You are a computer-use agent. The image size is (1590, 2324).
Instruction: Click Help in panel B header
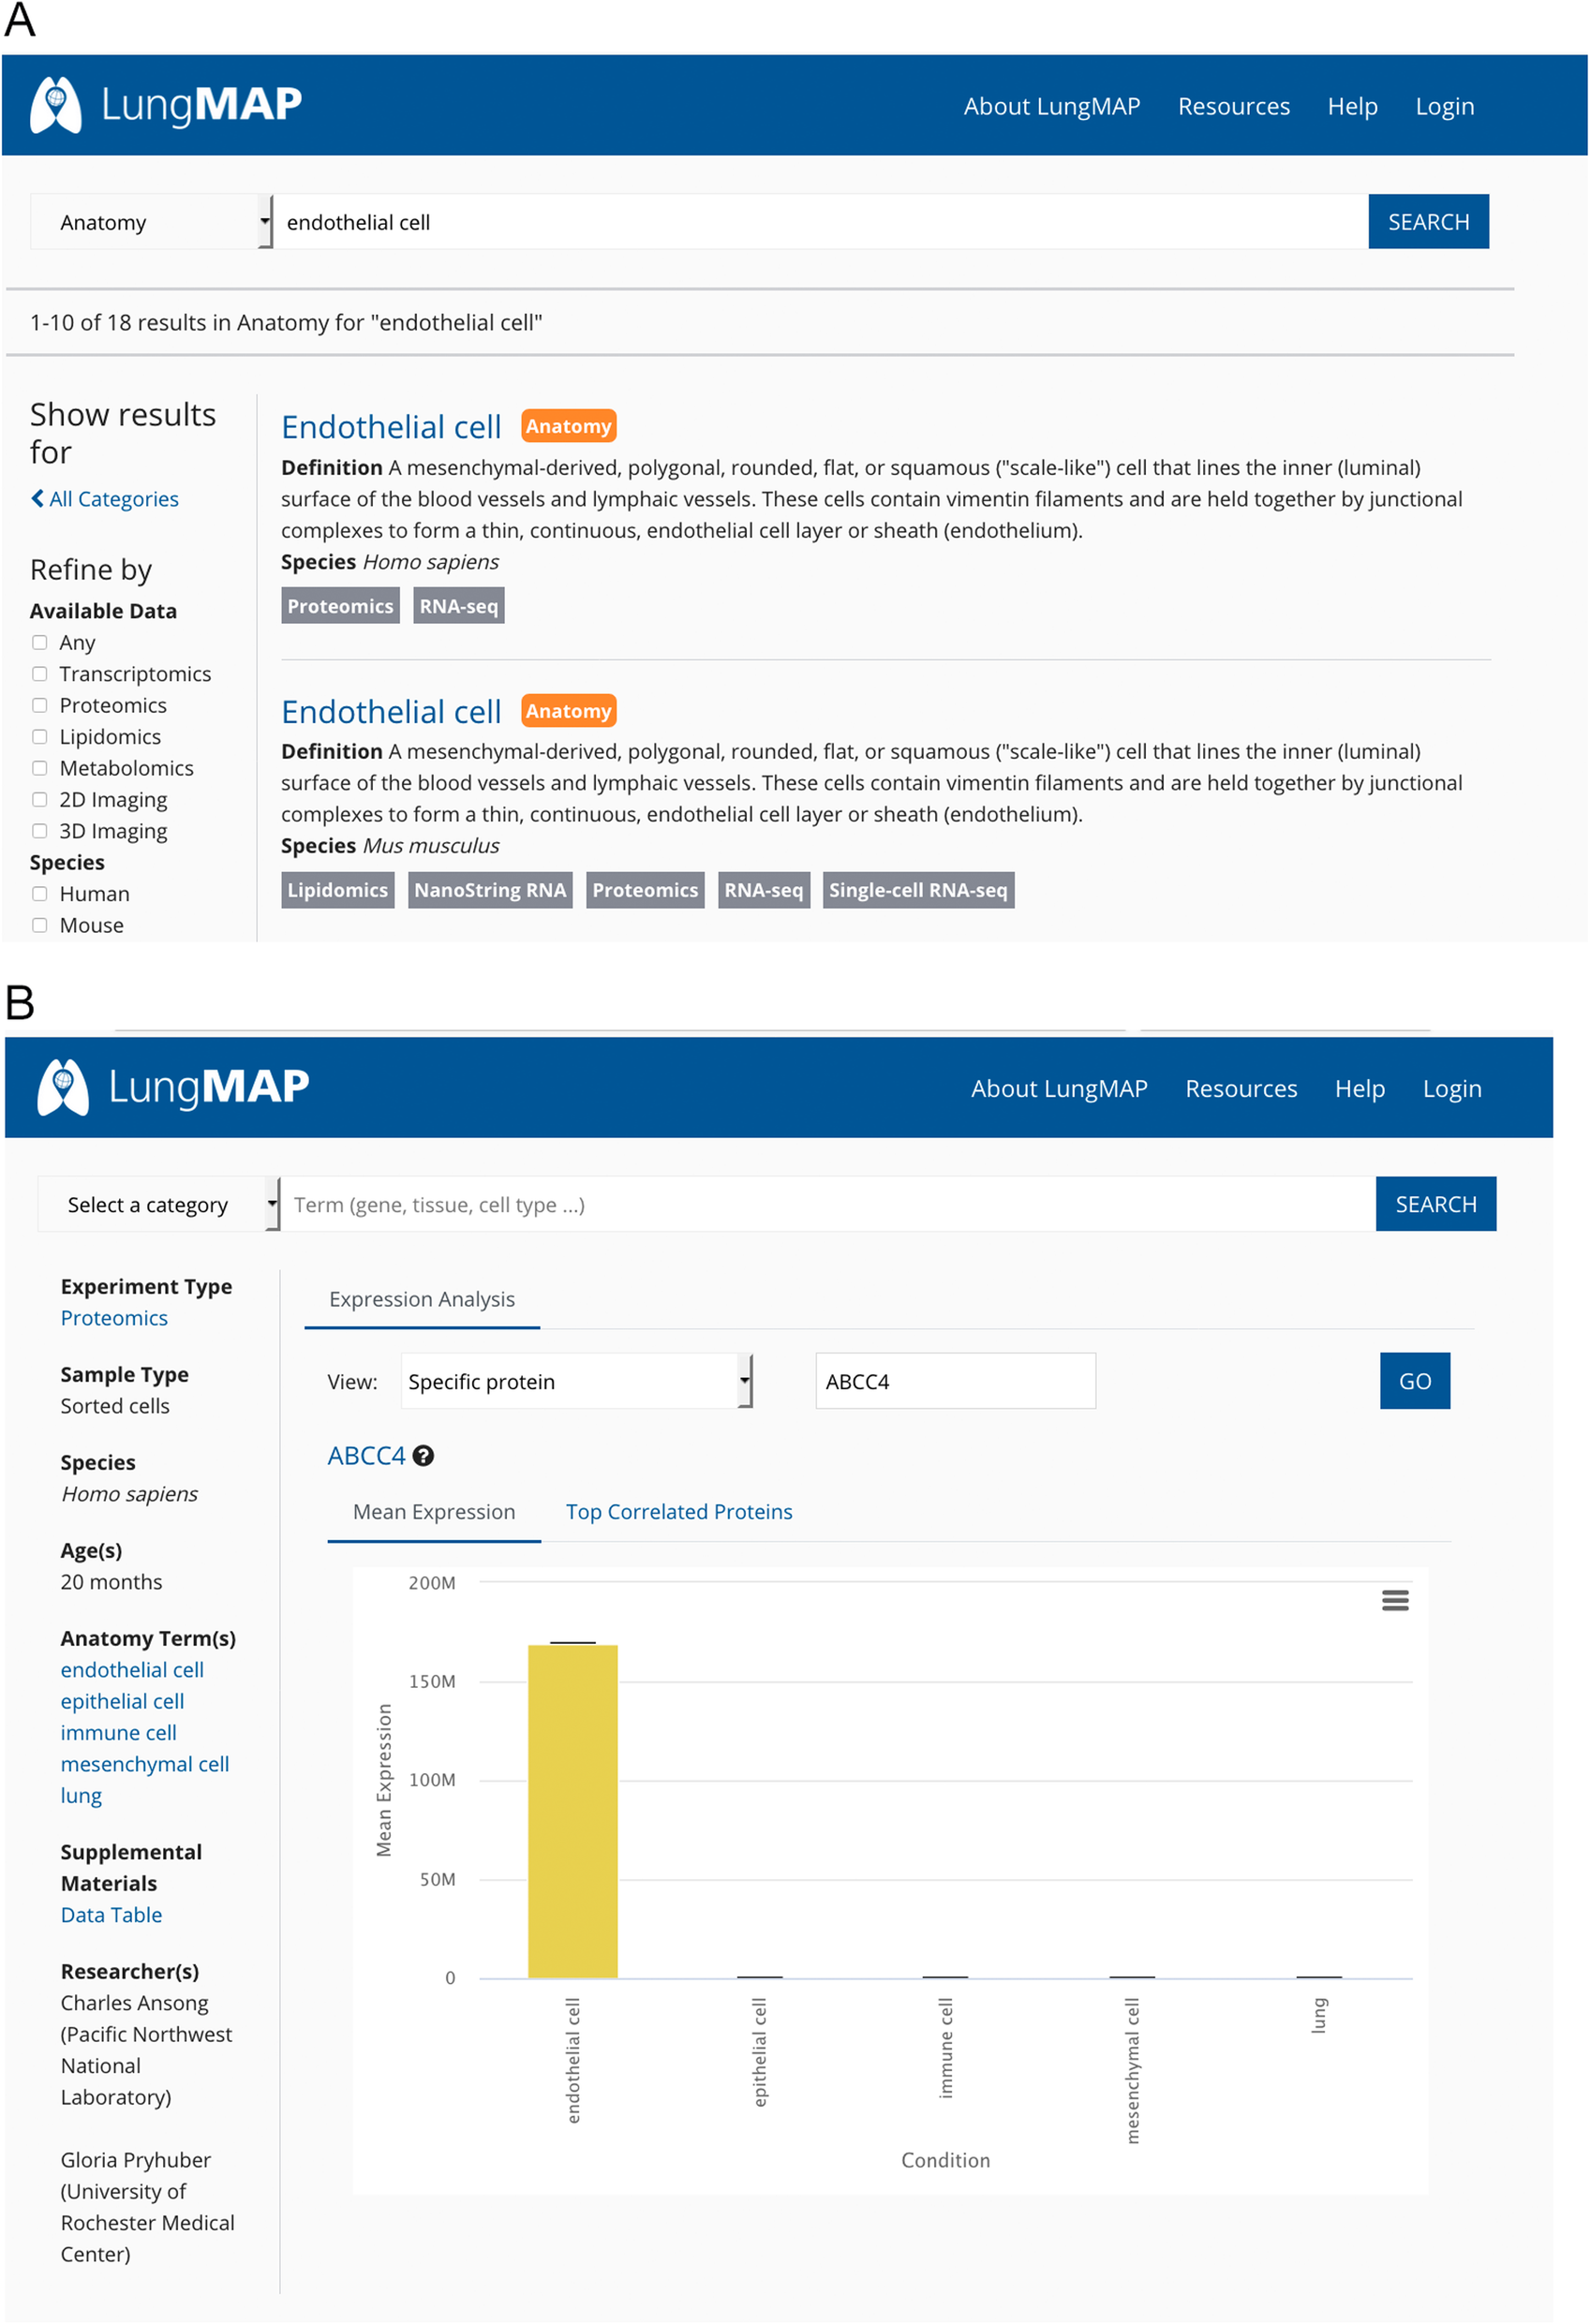[1359, 1088]
